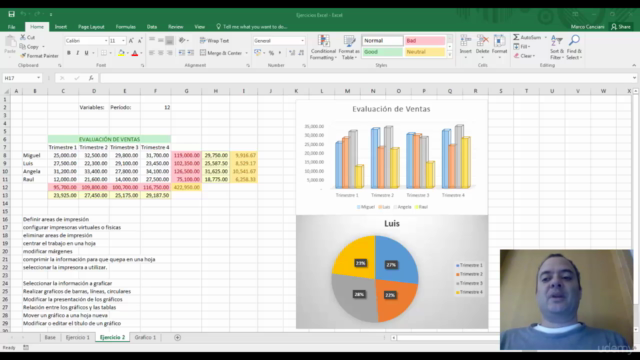Click the Copy icon
640x360 pixels.
click(23, 47)
